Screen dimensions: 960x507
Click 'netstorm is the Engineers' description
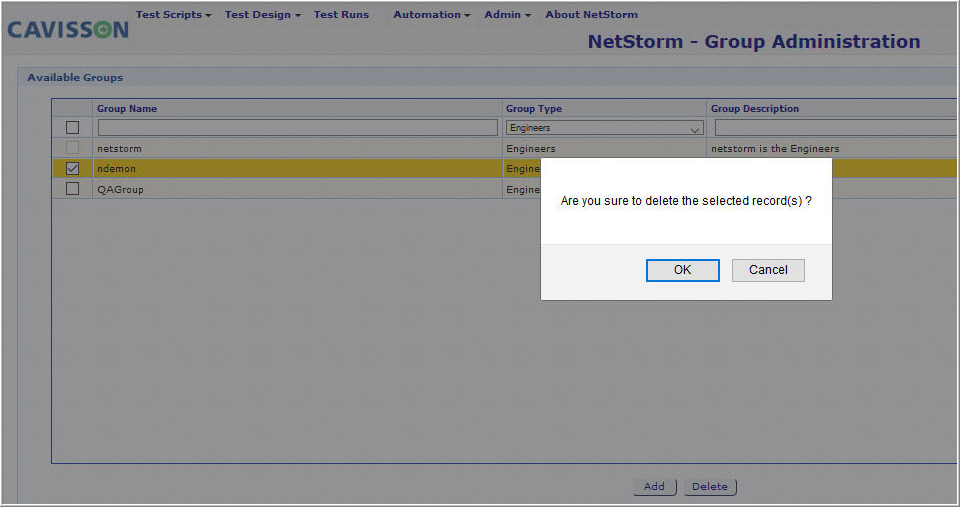point(774,149)
